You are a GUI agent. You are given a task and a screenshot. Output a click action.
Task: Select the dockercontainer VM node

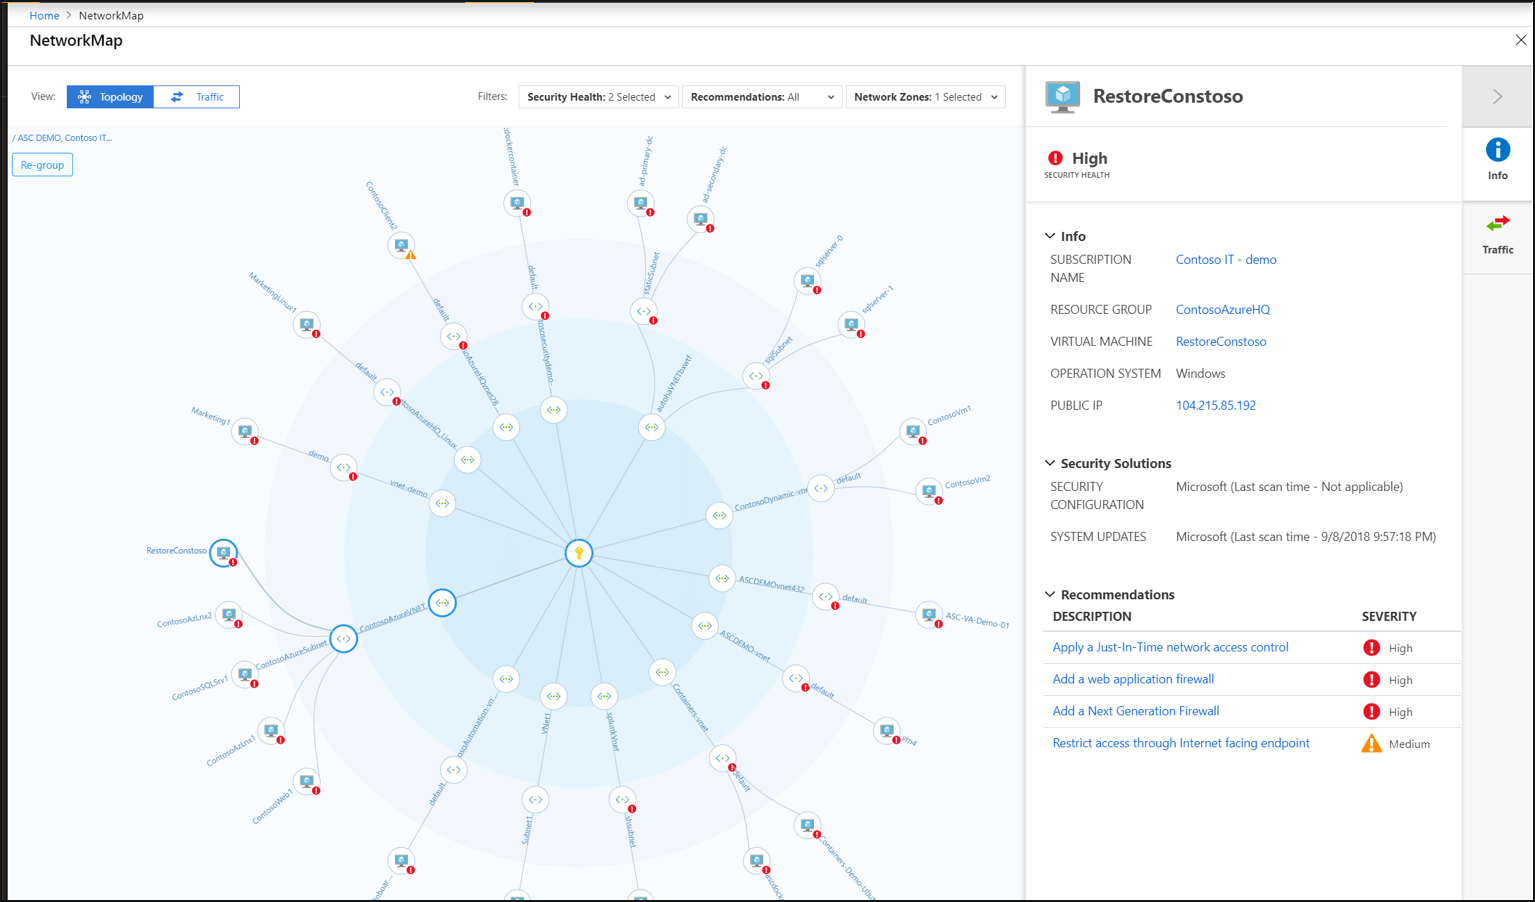pos(517,204)
